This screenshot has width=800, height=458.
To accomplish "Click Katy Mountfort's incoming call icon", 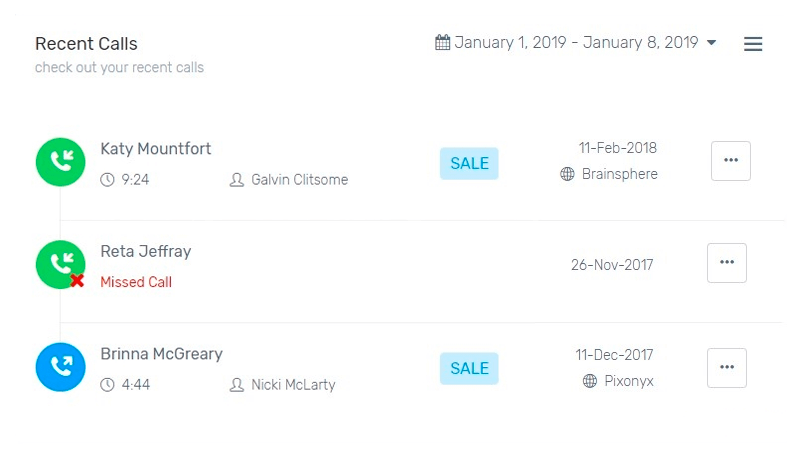I will point(61,162).
